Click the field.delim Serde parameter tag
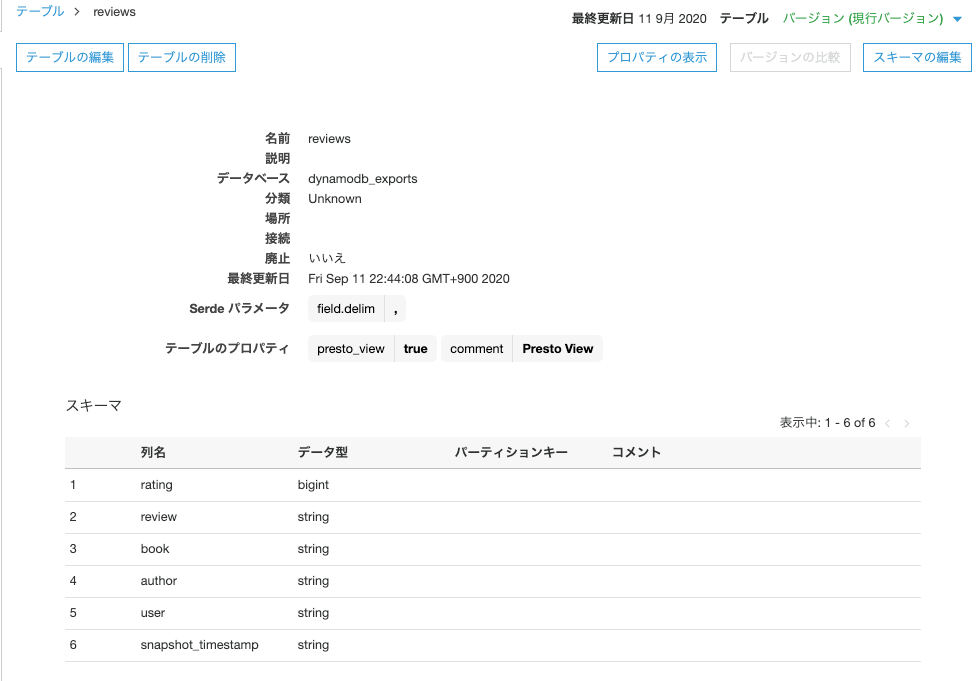 click(x=344, y=308)
